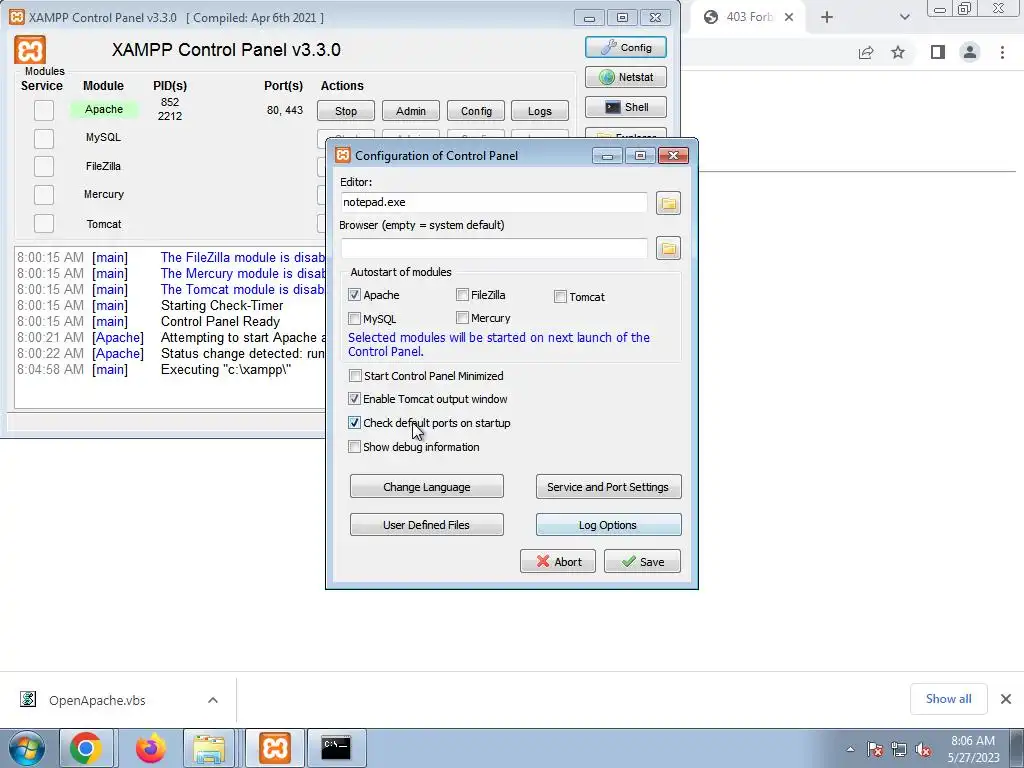Click Abort with red X icon
This screenshot has height=768, width=1024.
(558, 562)
